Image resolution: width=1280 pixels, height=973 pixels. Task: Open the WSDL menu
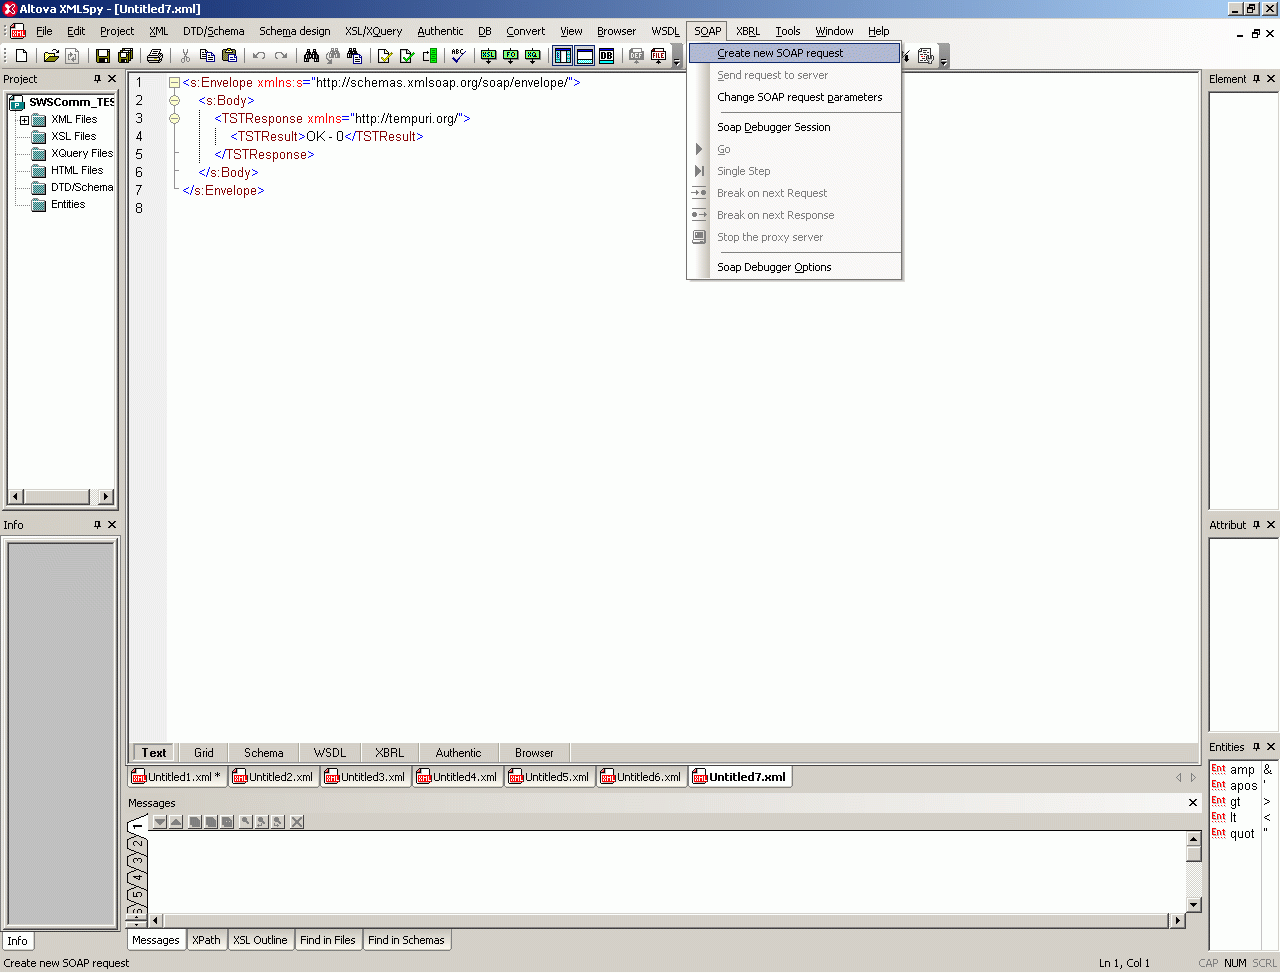[x=665, y=31]
